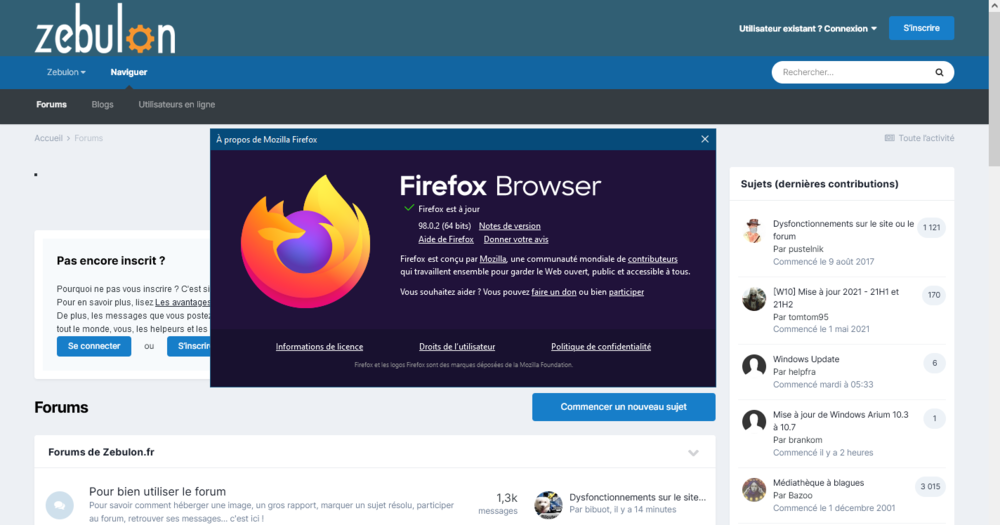Click the forum speech bubble icon
Image resolution: width=1000 pixels, height=525 pixels.
60,504
